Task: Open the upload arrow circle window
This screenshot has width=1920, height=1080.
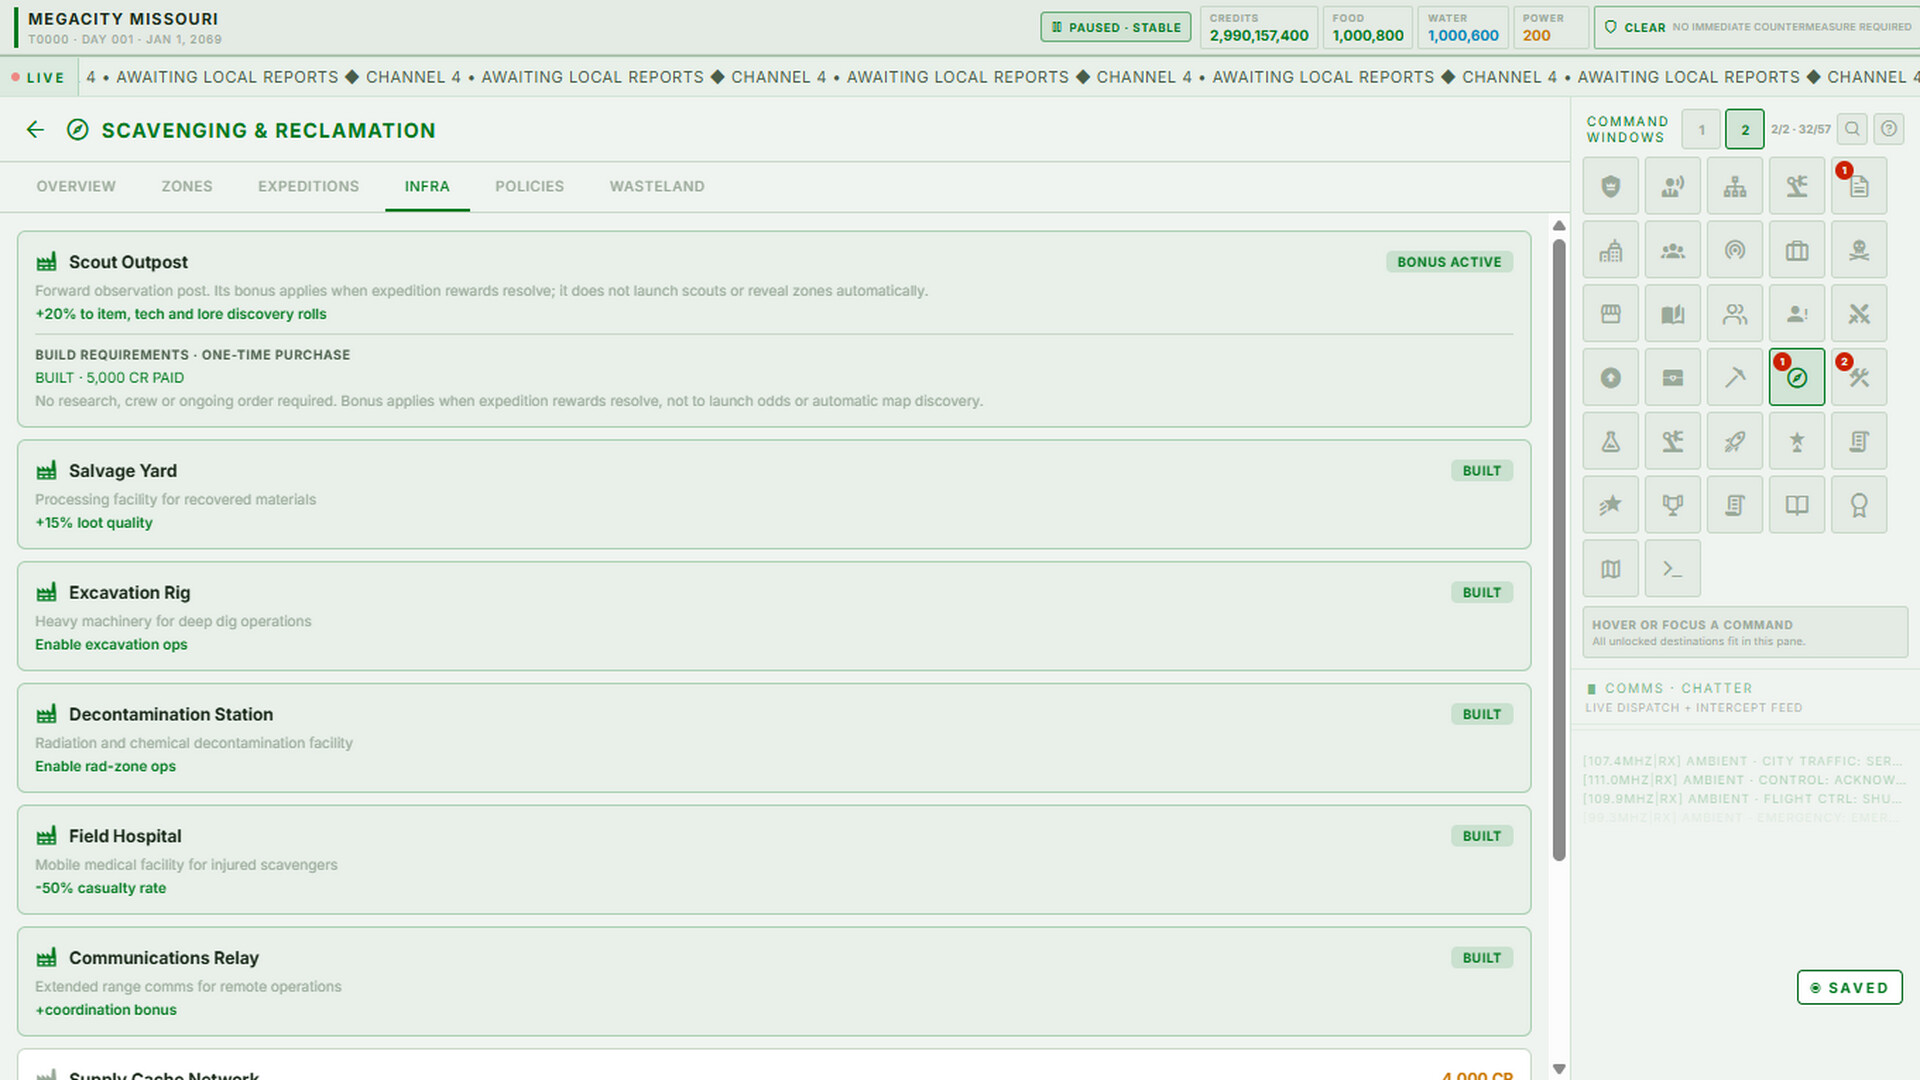Action: [1610, 378]
